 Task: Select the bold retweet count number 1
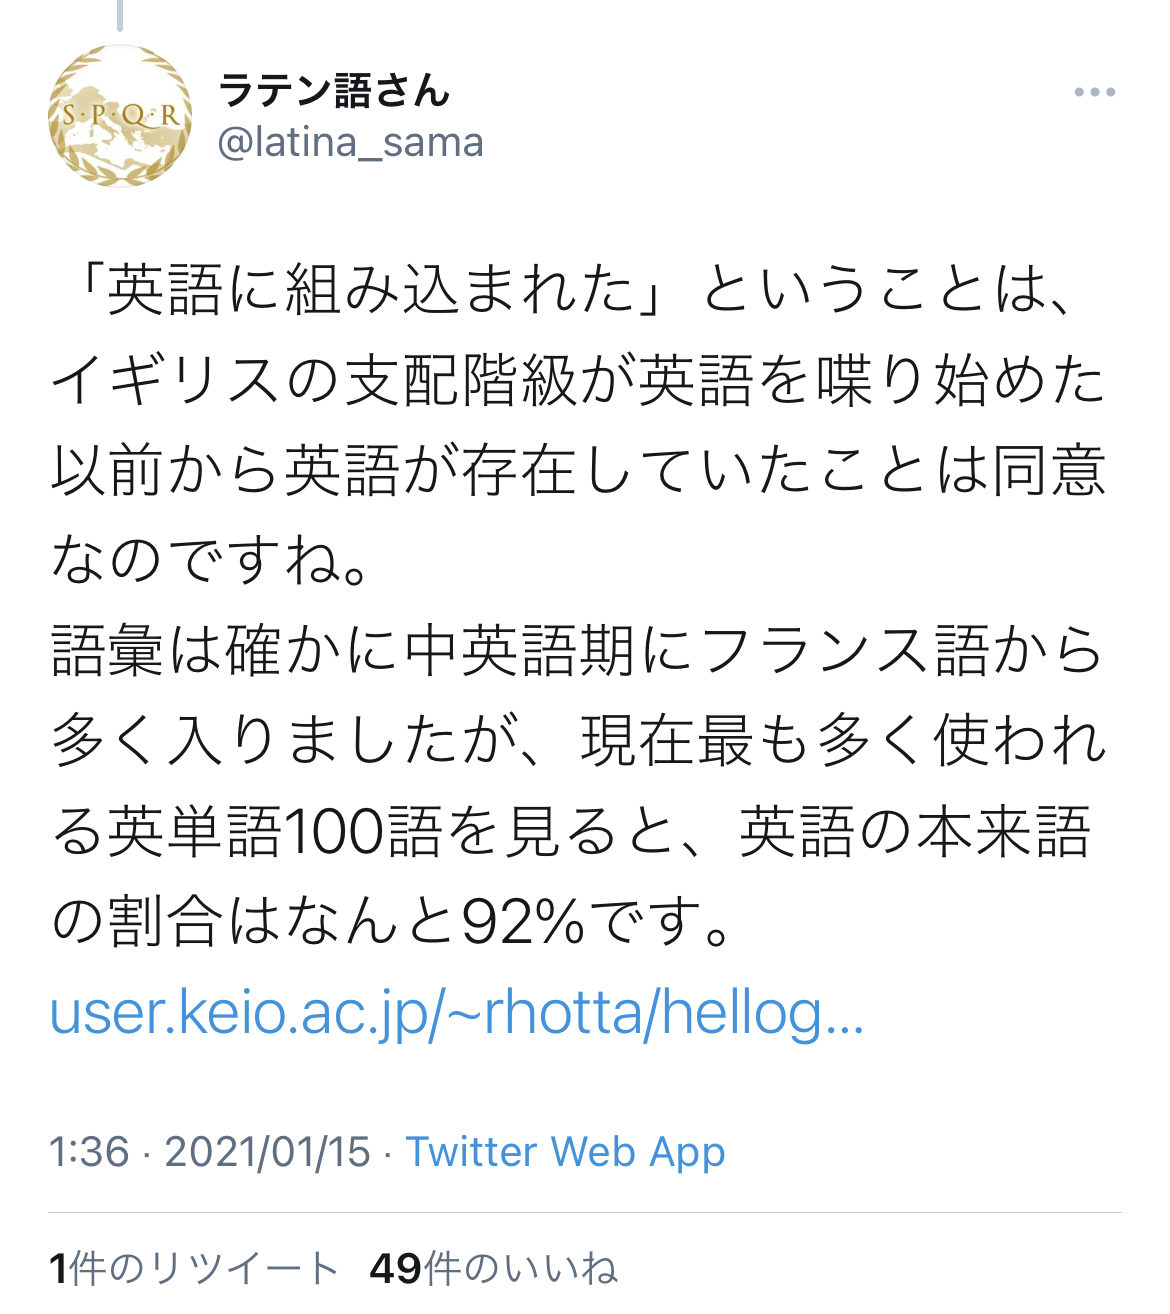tap(59, 1269)
